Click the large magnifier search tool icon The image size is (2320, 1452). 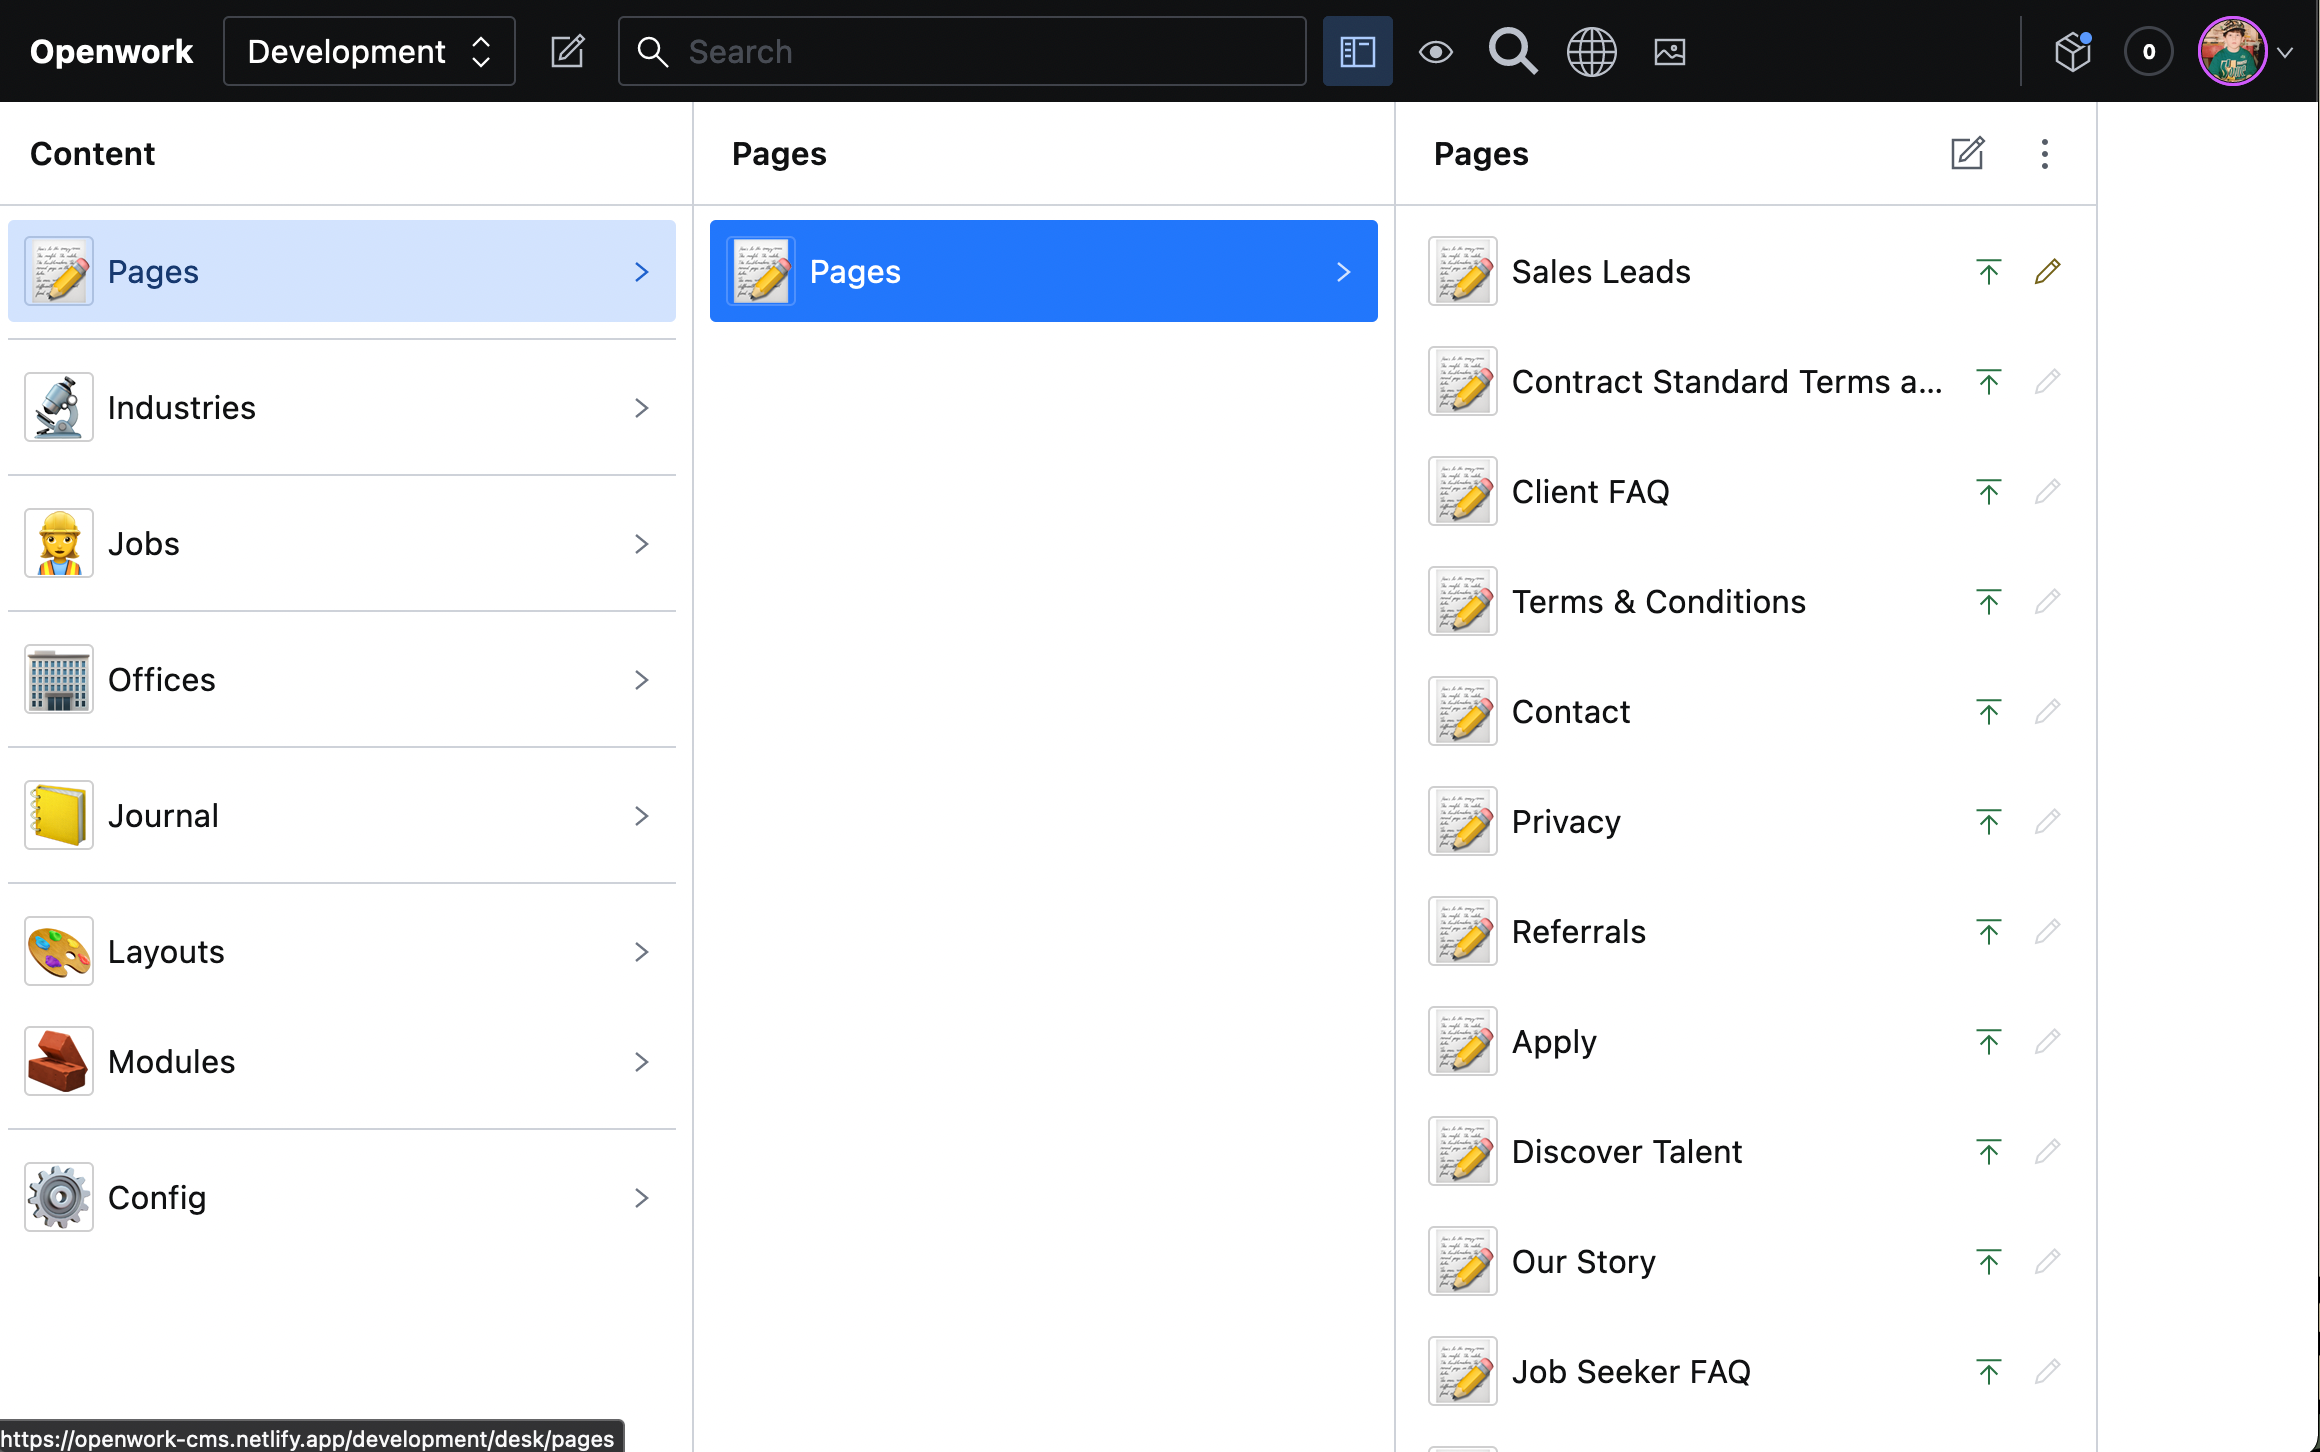tap(1512, 51)
